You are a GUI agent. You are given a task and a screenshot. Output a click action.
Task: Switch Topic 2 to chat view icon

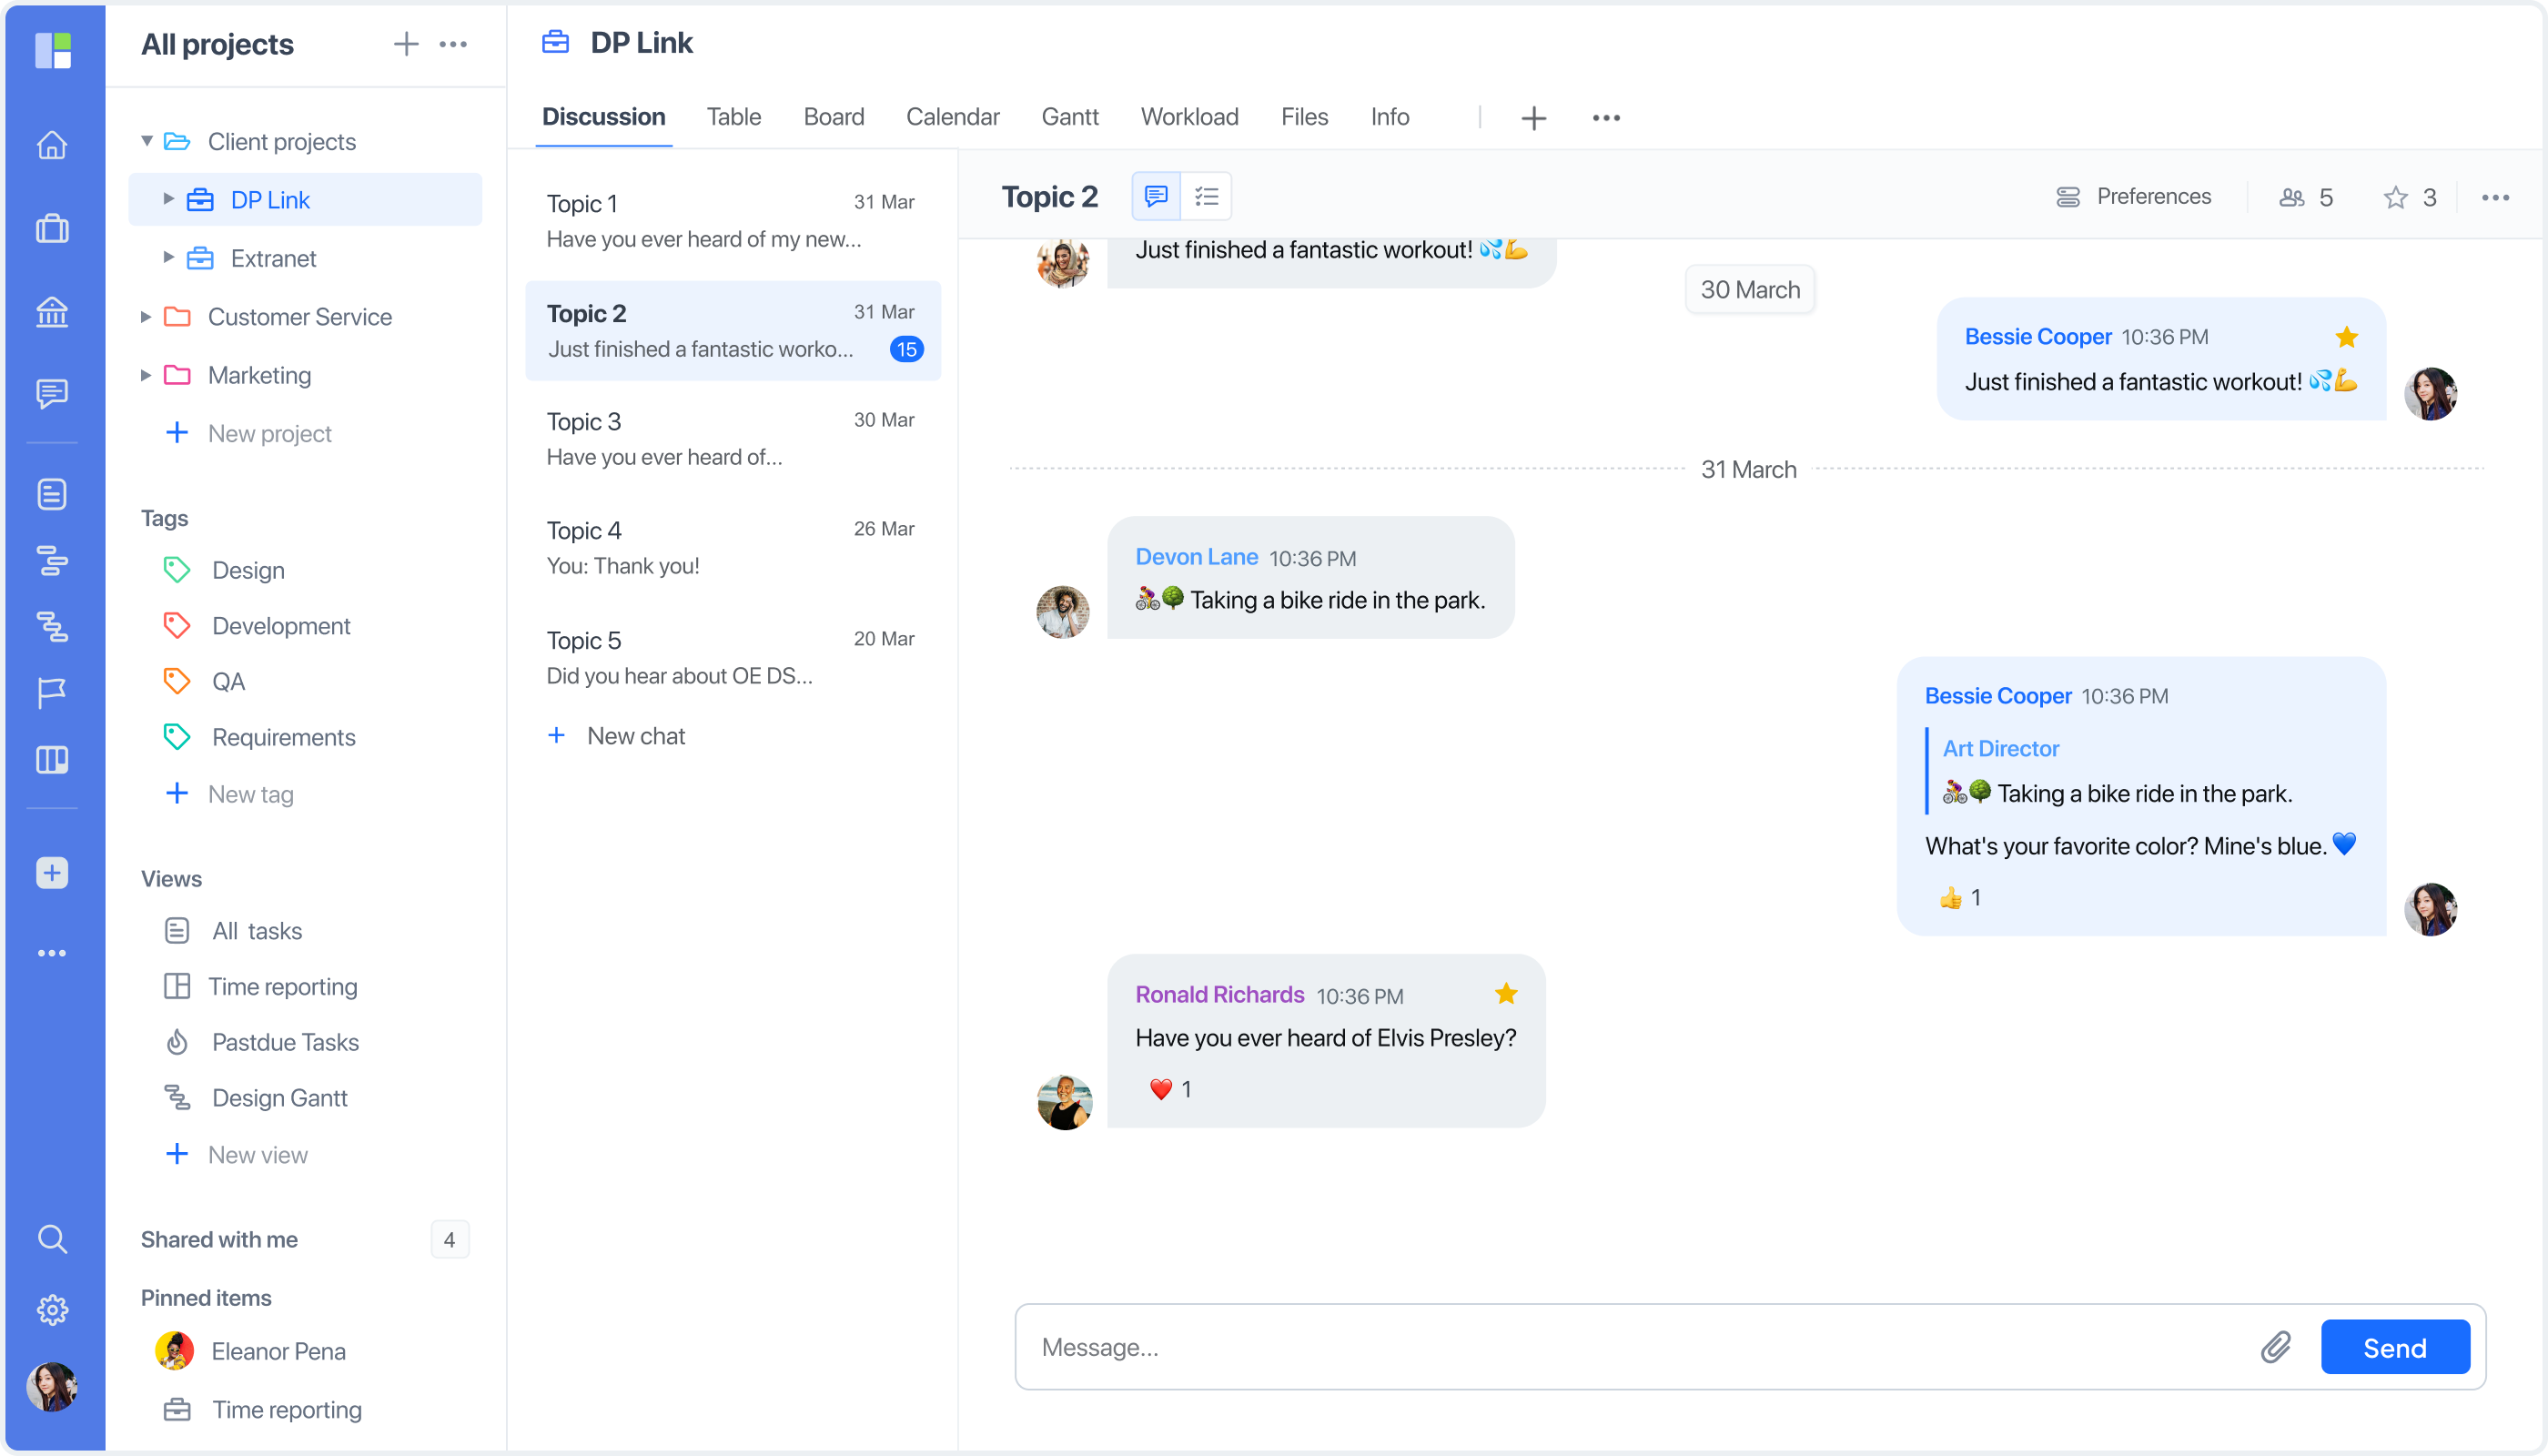(1156, 196)
